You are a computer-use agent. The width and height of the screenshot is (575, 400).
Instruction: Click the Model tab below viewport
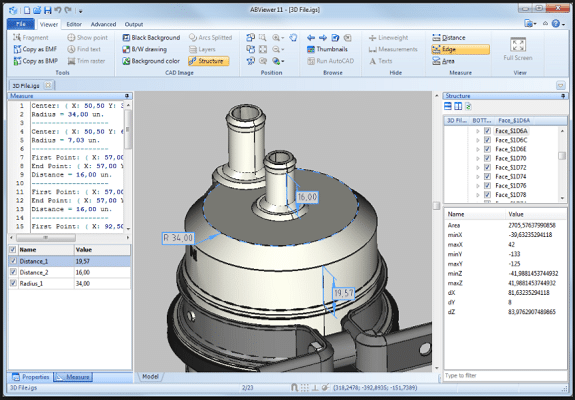[x=150, y=377]
